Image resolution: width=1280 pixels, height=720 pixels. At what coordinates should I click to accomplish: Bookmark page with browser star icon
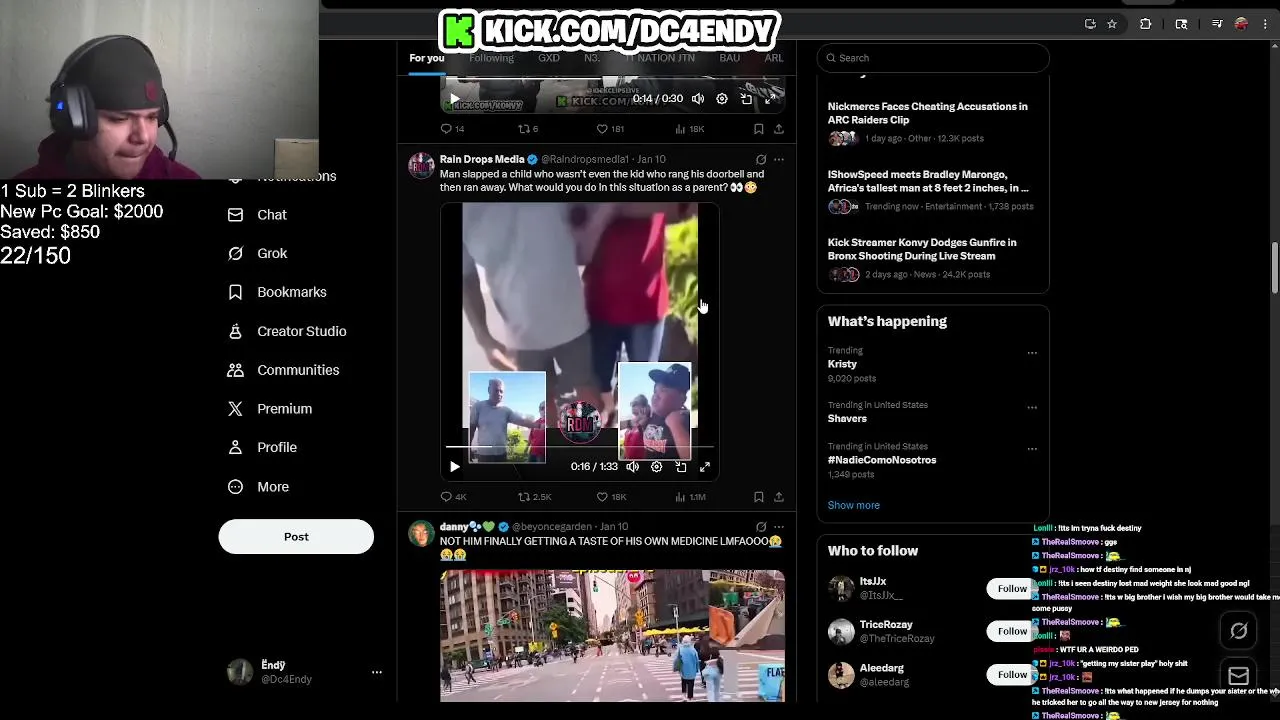1112,24
